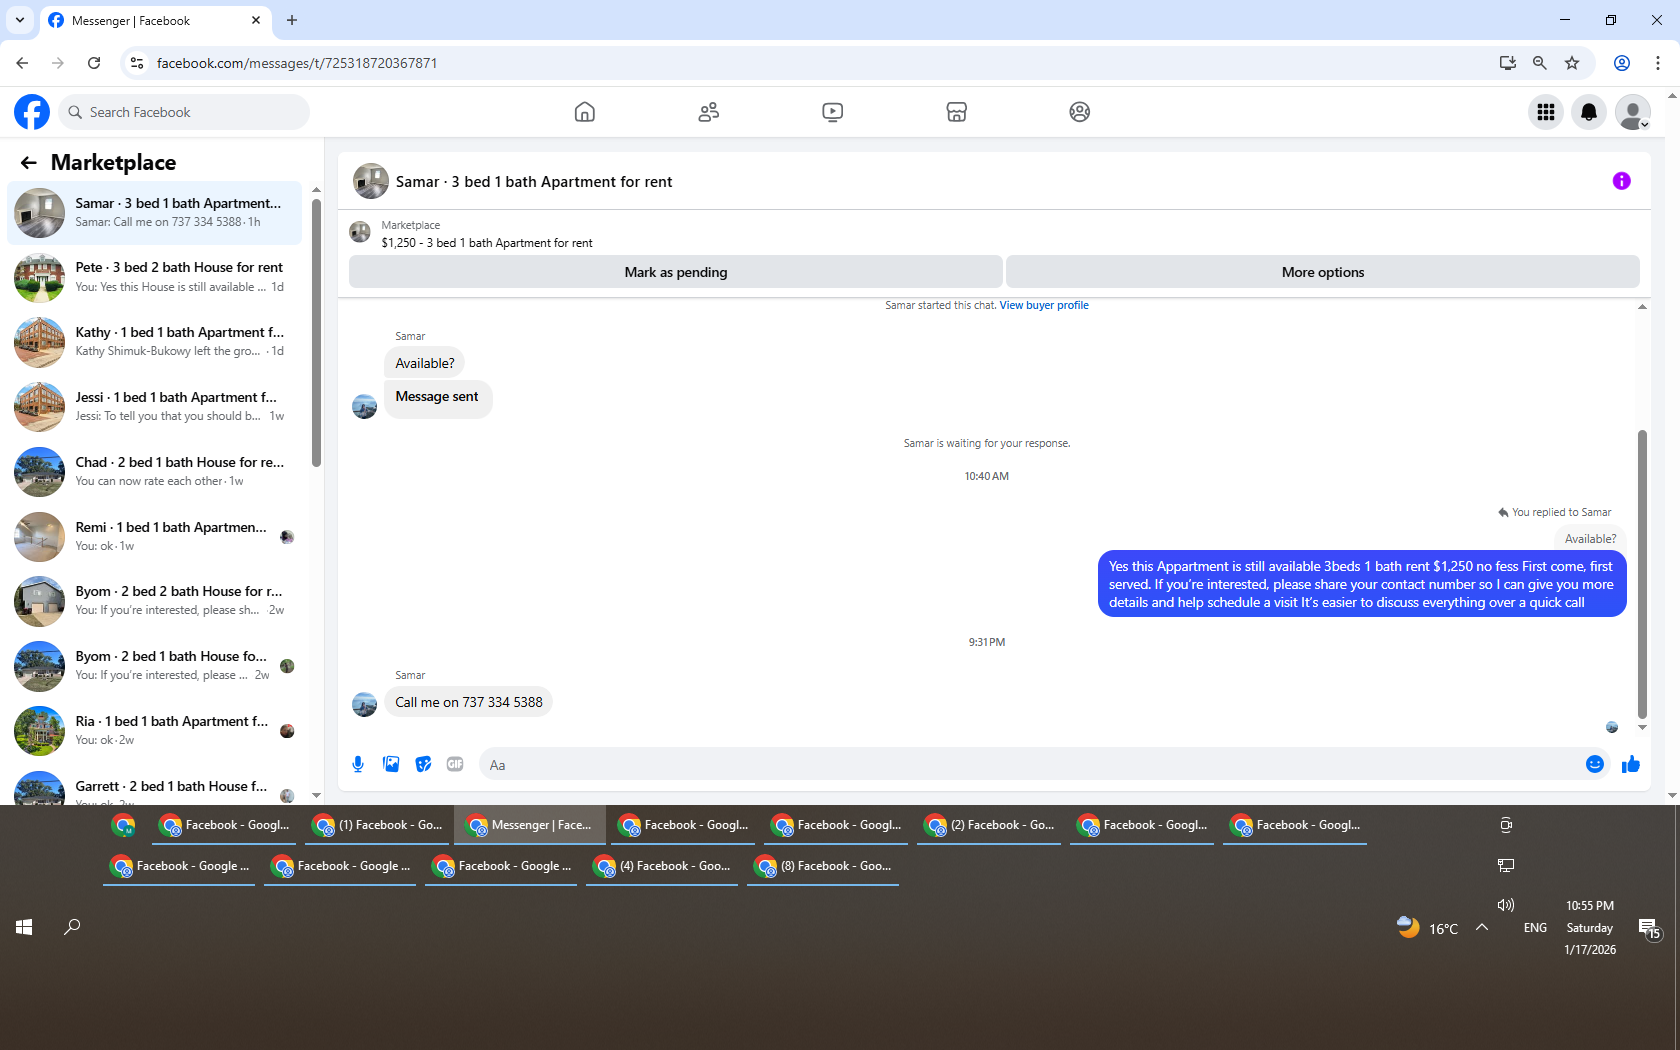Bookmark this page with star icon
1680x1050 pixels.
click(1572, 63)
